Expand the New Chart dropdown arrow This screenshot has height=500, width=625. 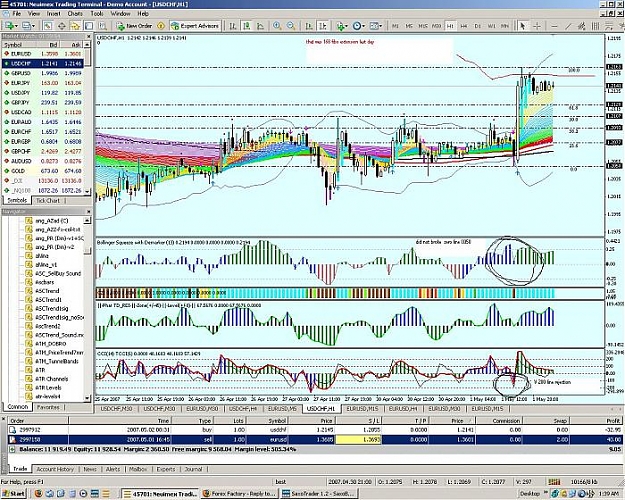click(x=16, y=26)
